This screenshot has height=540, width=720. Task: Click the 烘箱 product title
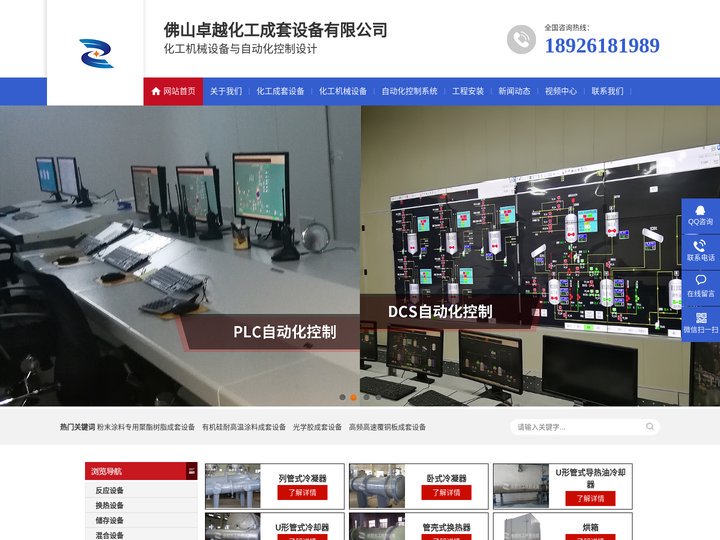click(591, 528)
